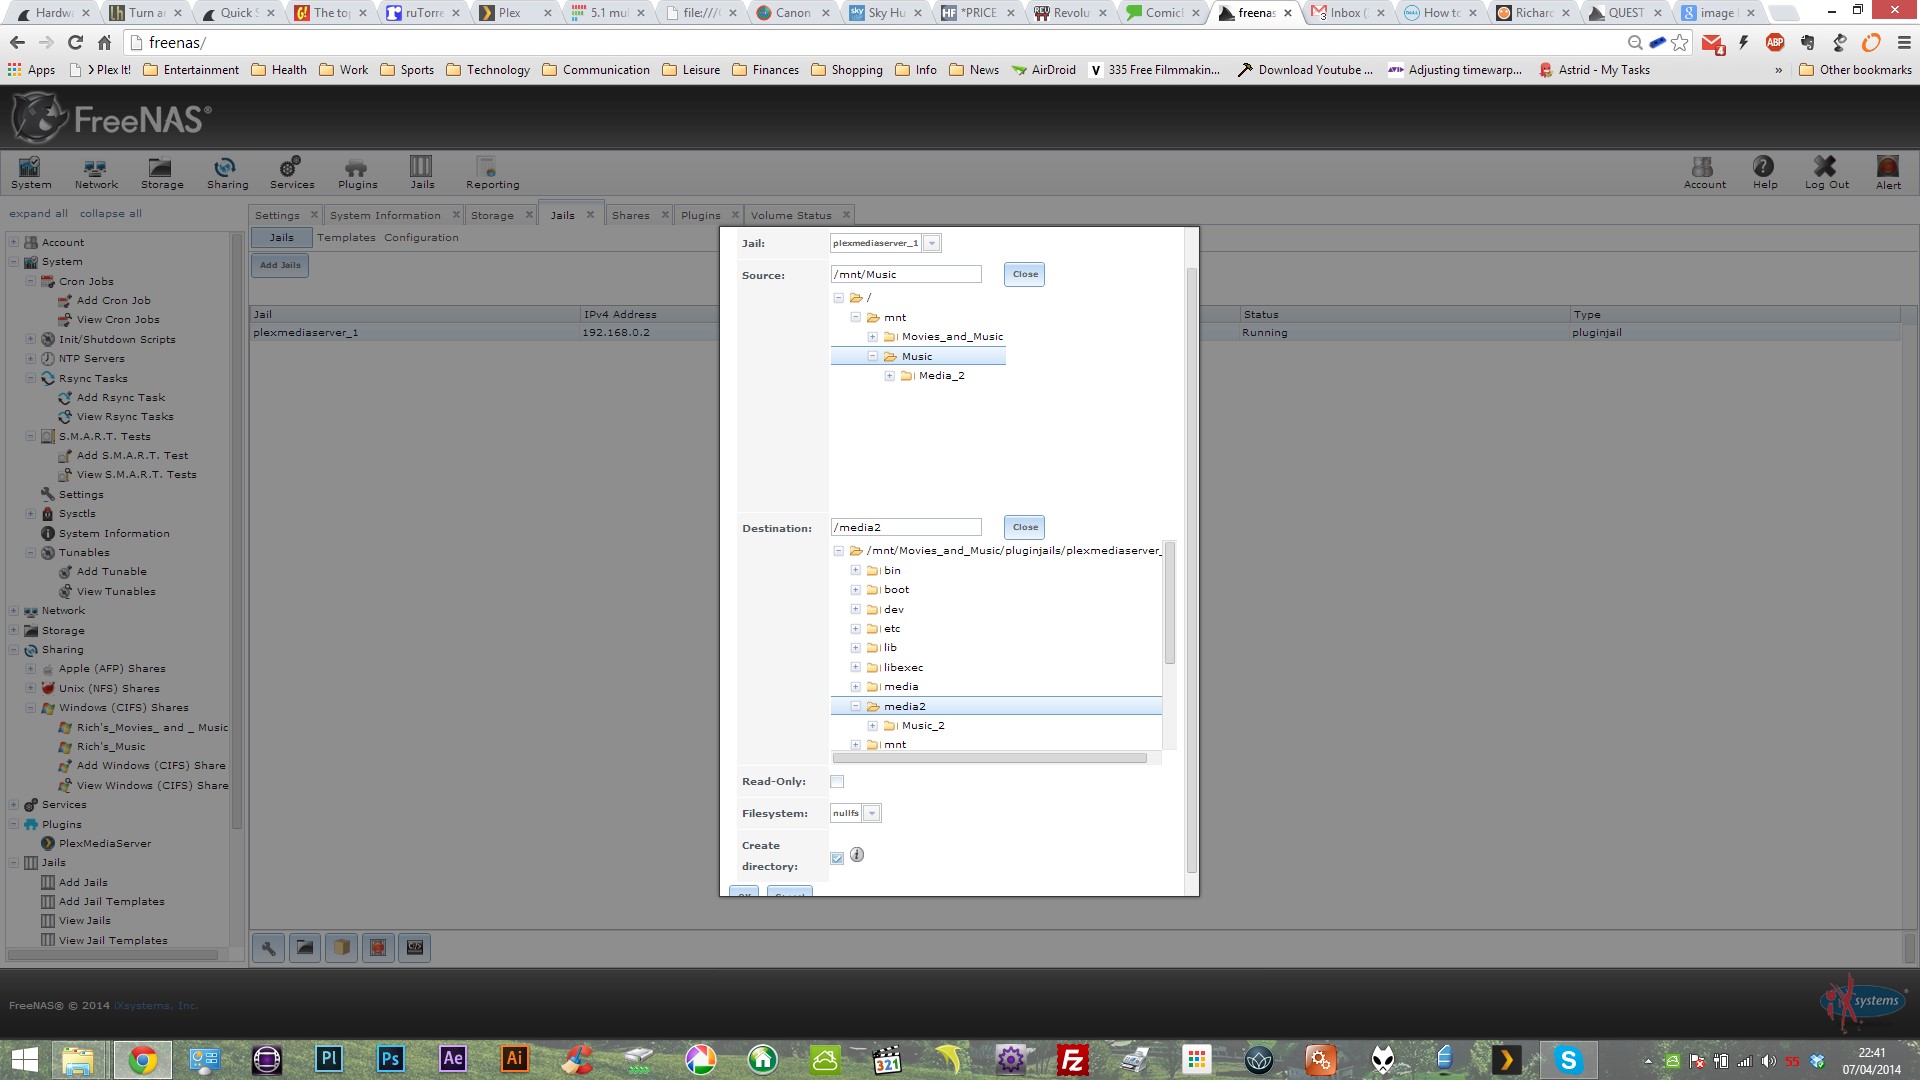The height and width of the screenshot is (1080, 1920).
Task: Click the destination tree vertical scrollbar
Action: (x=1169, y=603)
